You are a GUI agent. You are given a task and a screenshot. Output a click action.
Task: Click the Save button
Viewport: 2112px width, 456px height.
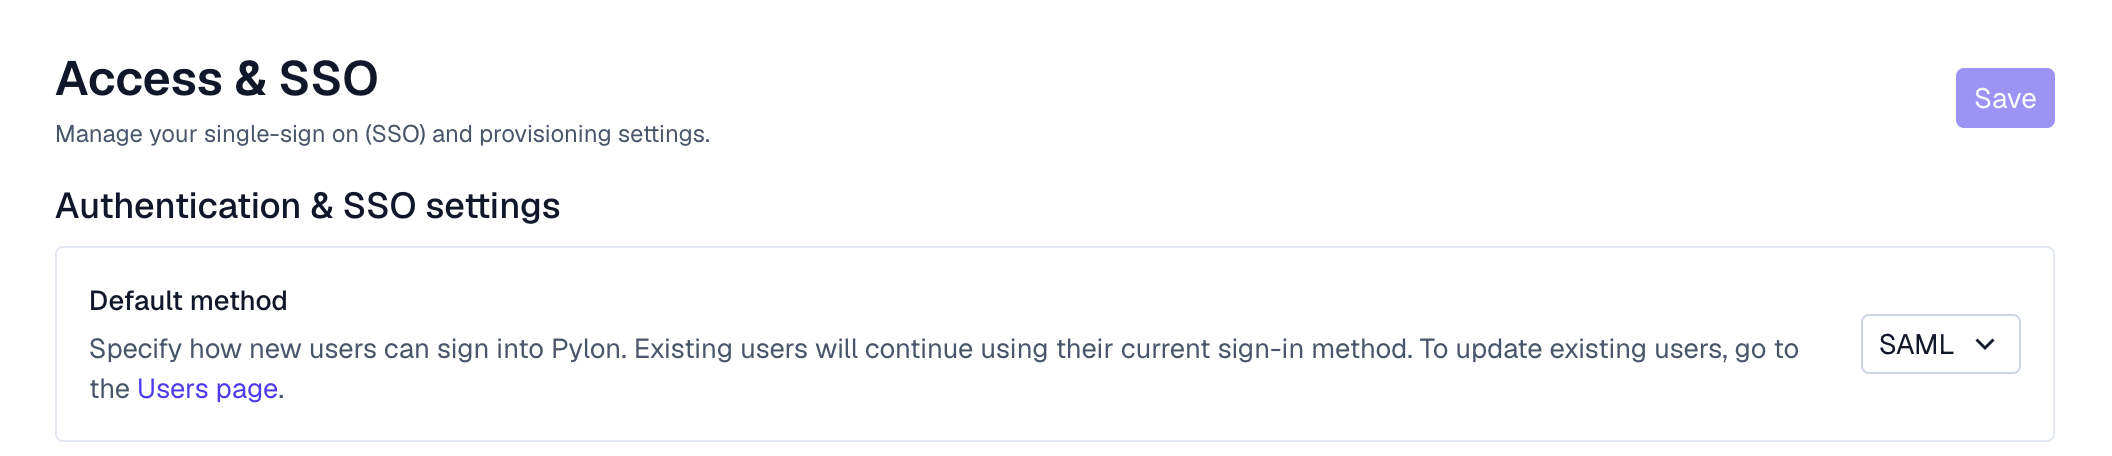[2004, 98]
